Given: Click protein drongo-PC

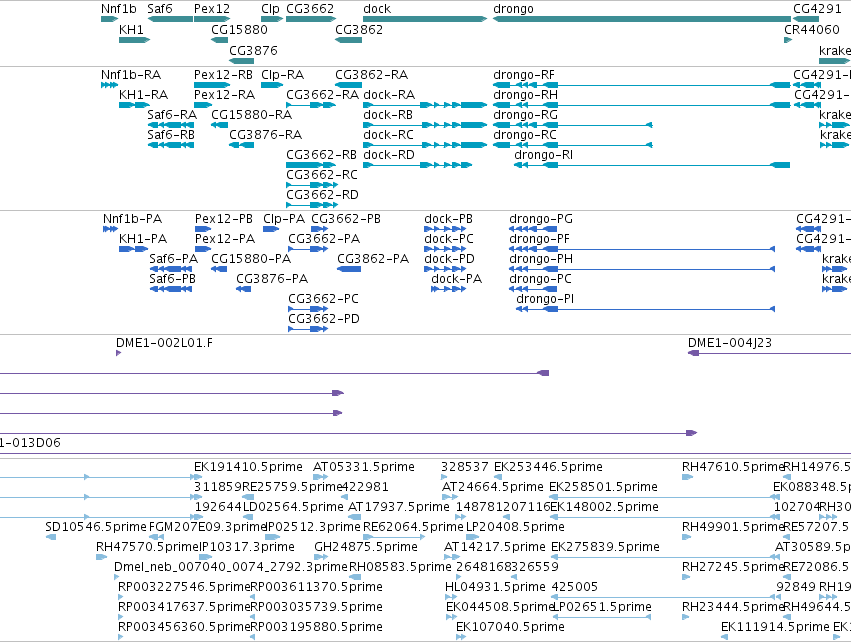Looking at the screenshot, I should pyautogui.click(x=540, y=279).
